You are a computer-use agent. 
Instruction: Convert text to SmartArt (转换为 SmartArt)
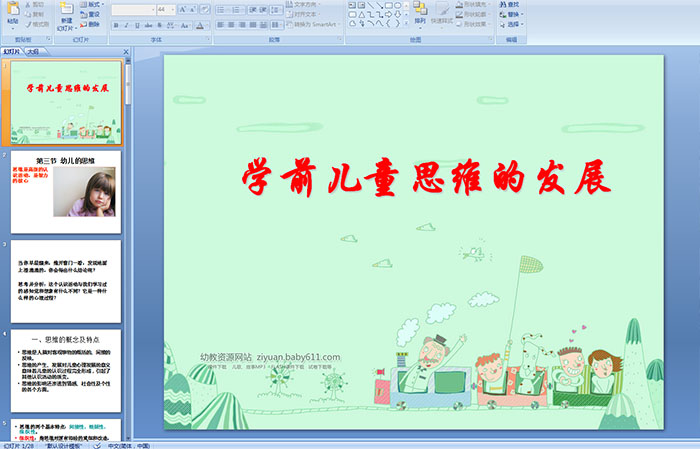pyautogui.click(x=313, y=24)
